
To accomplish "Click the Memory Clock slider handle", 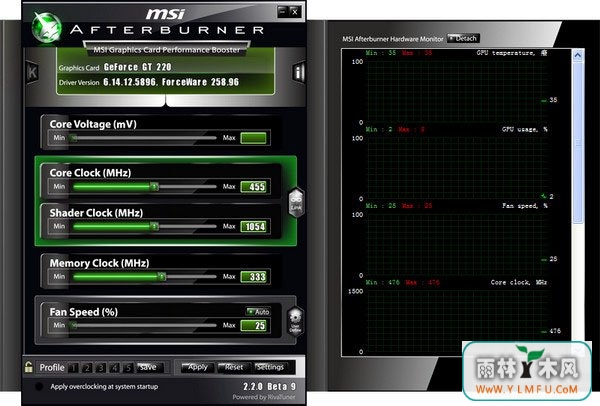I will 162,276.
